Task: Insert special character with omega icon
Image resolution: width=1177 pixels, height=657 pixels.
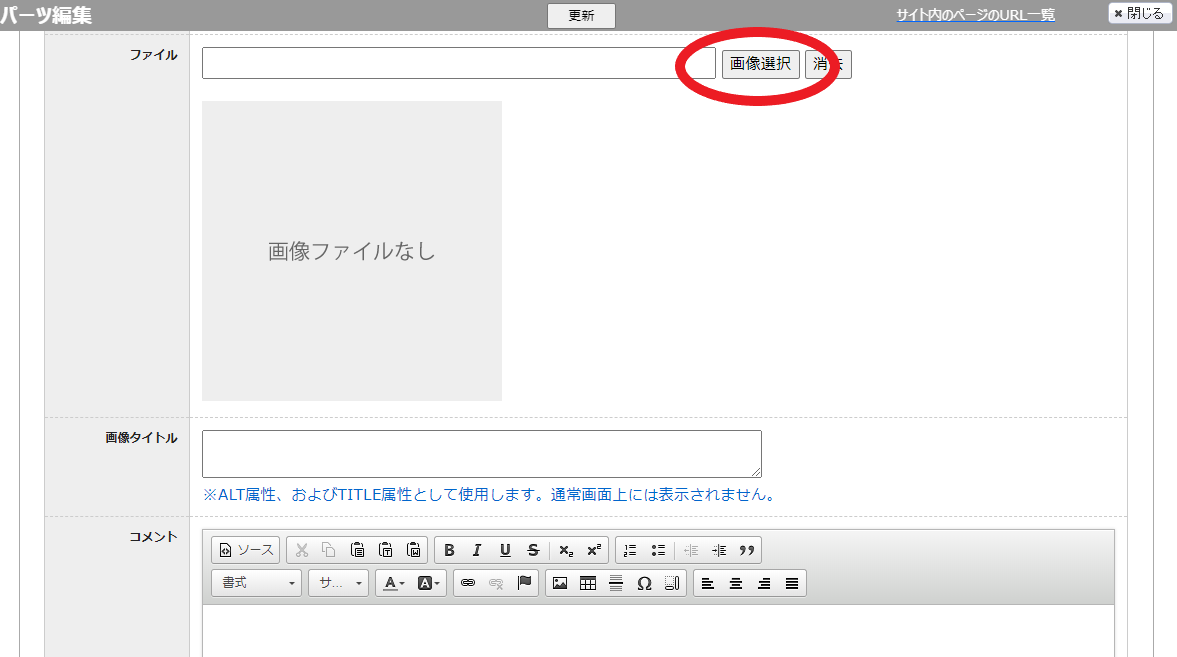Action: 644,583
